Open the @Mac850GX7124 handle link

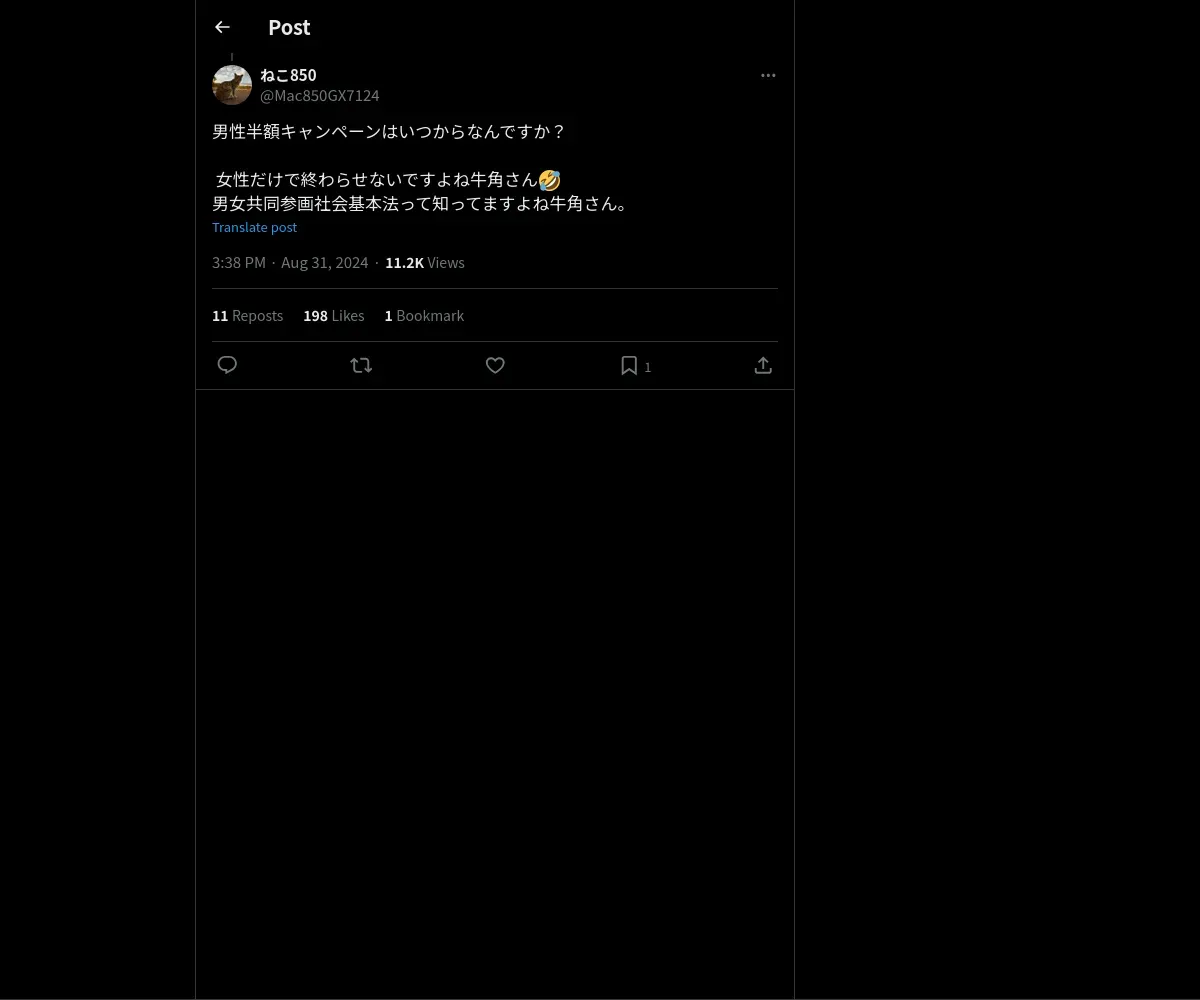pyautogui.click(x=320, y=96)
